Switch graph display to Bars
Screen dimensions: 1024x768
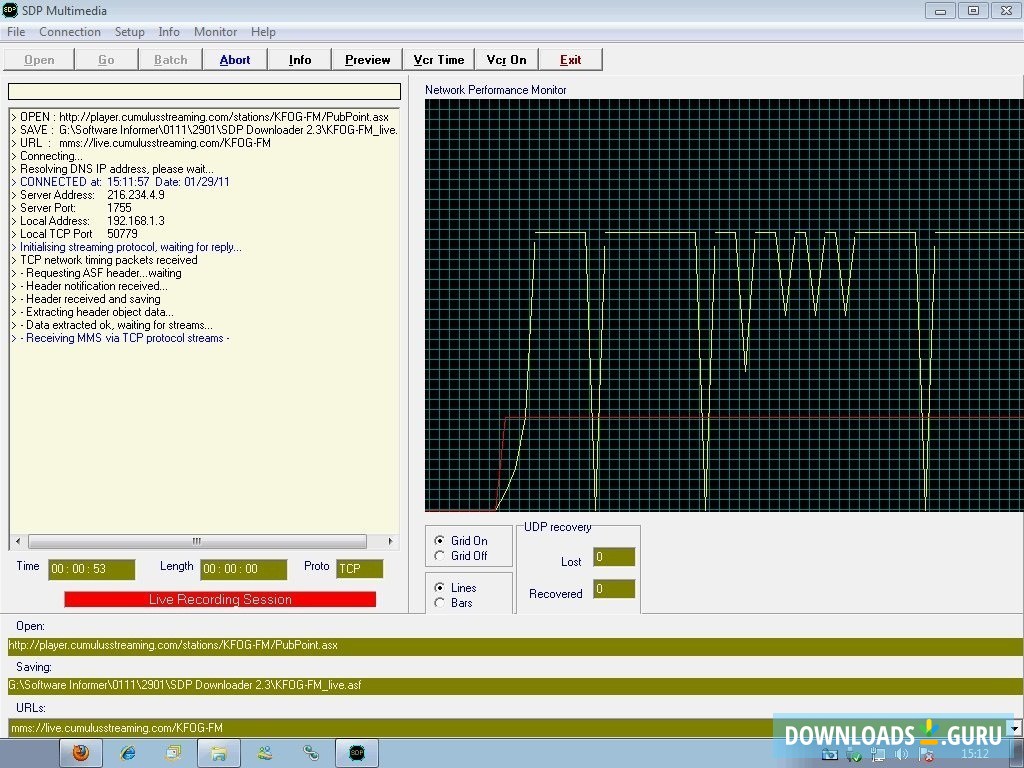coord(440,603)
